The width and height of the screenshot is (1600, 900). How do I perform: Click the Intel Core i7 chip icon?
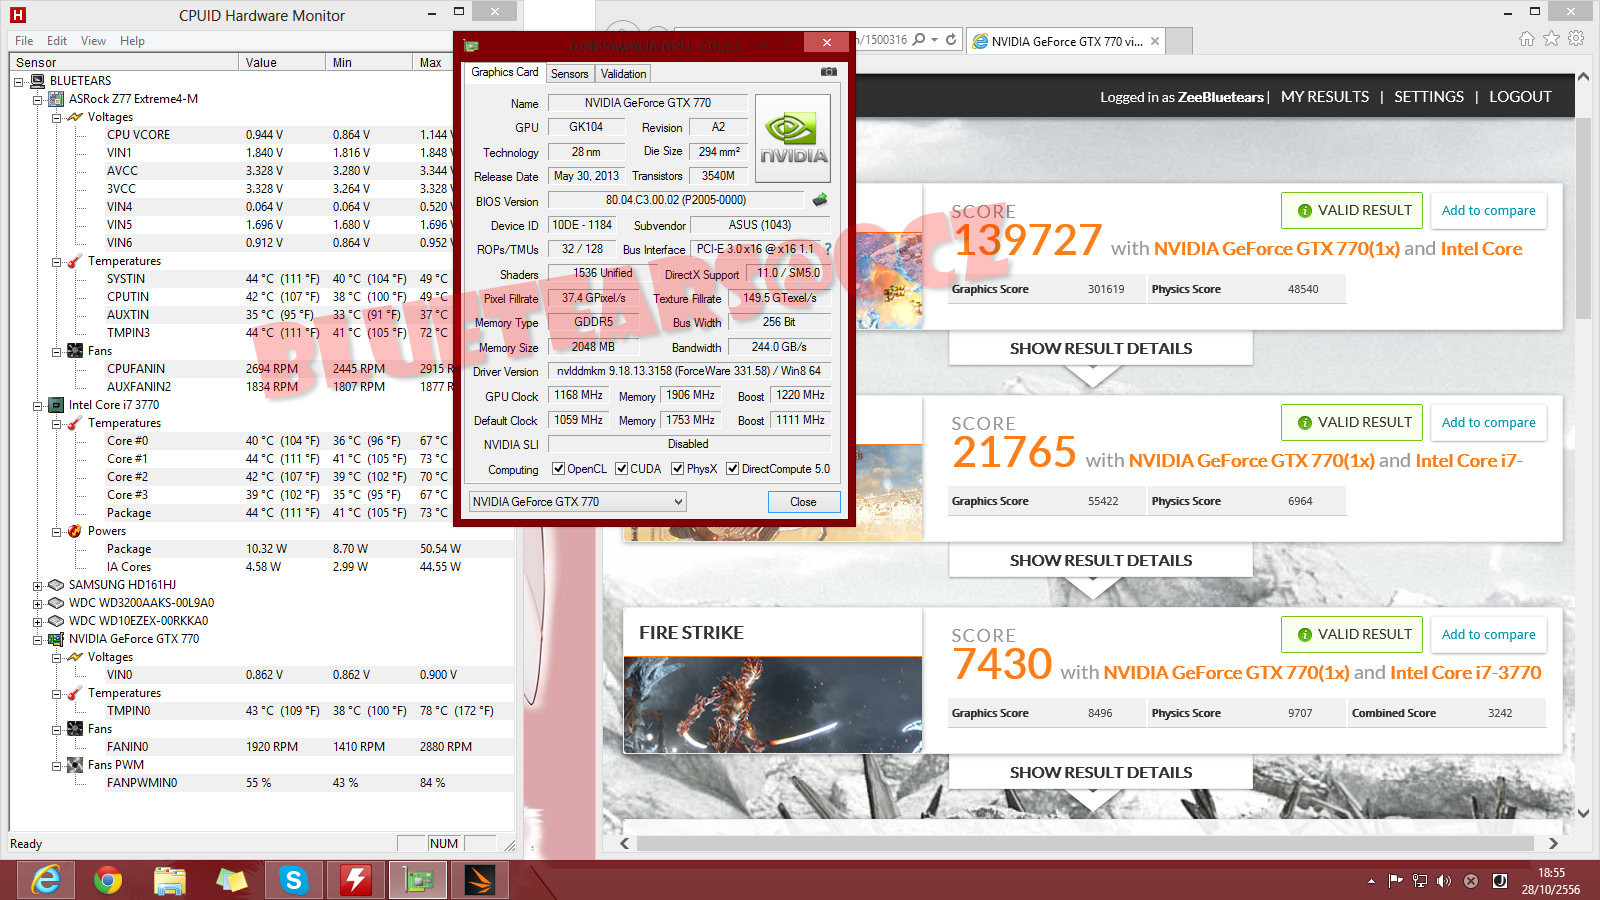[x=57, y=405]
